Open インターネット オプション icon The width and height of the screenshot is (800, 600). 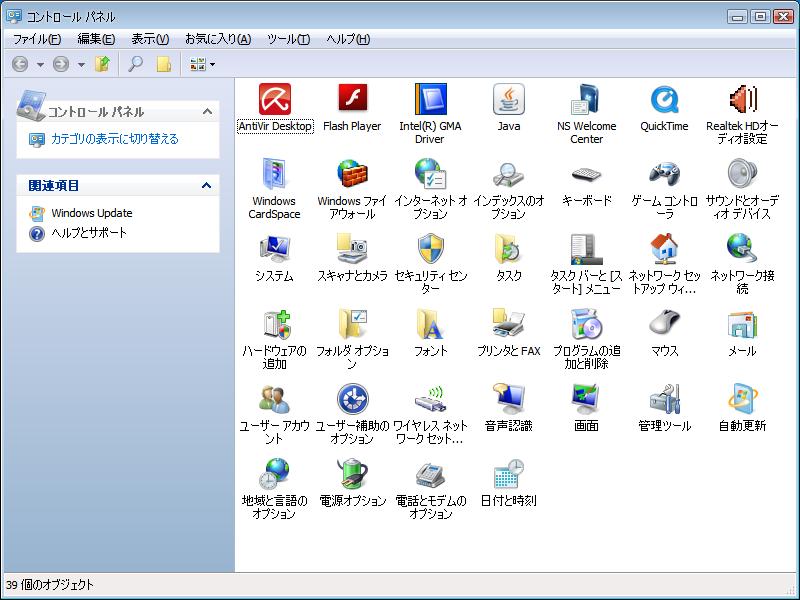tap(430, 174)
